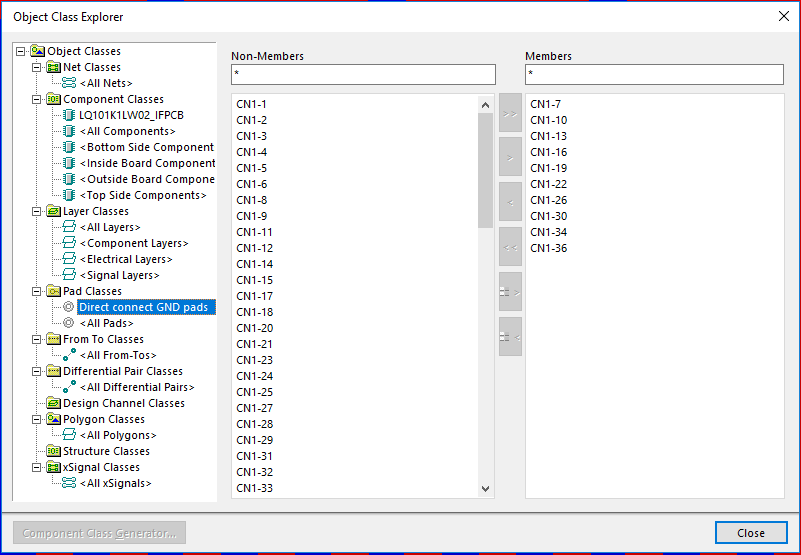
Task: Close the Object Class Explorer via Close button
Action: point(751,533)
